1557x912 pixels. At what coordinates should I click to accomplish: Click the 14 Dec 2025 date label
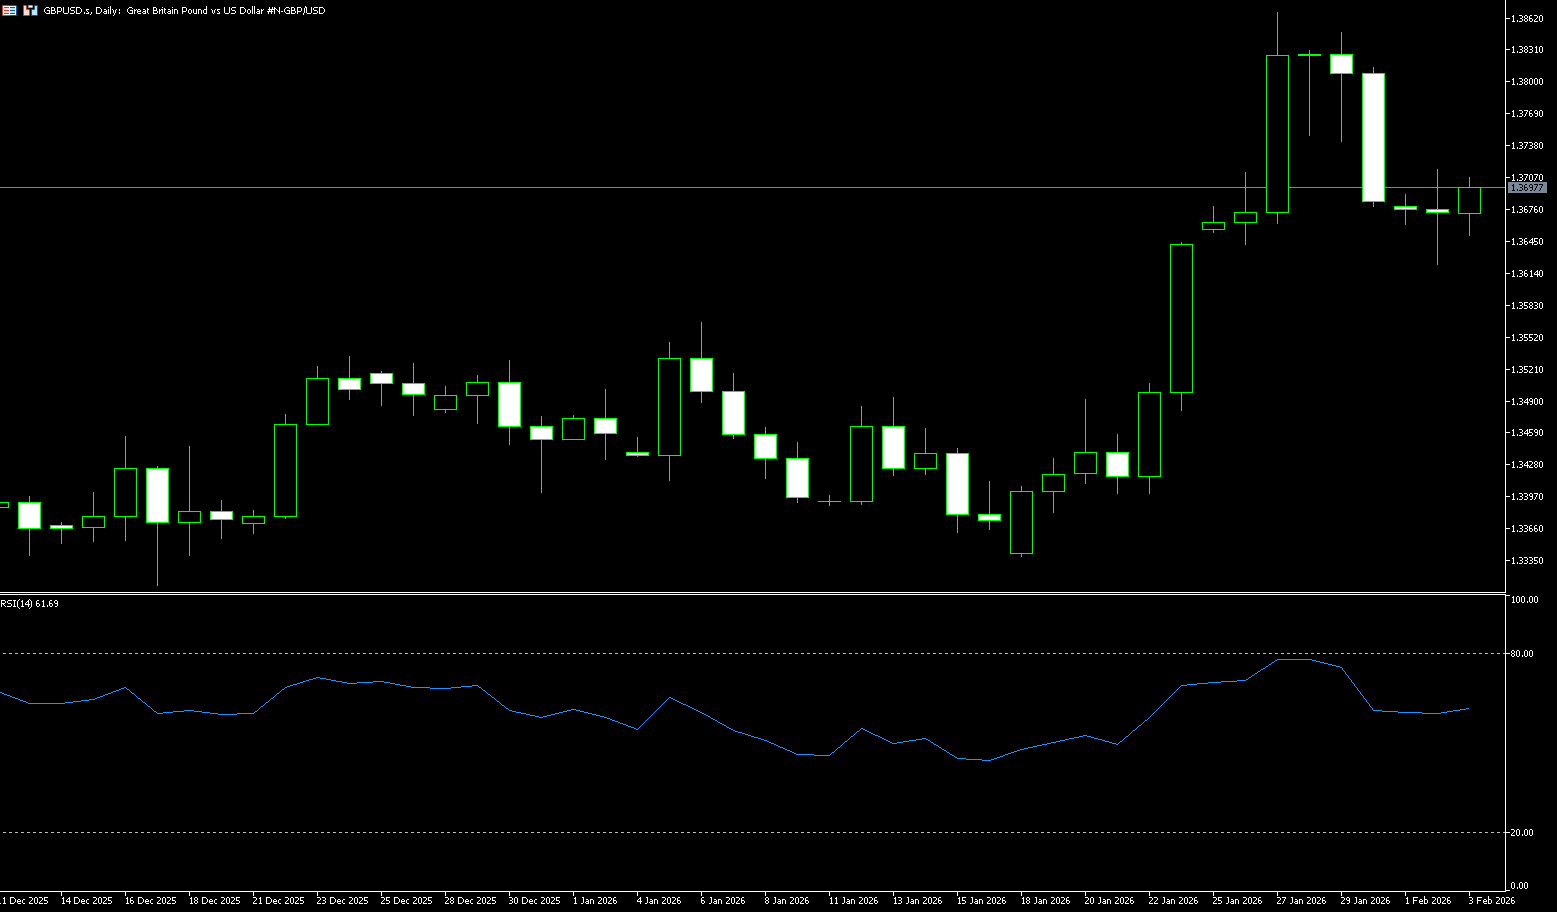click(x=86, y=901)
